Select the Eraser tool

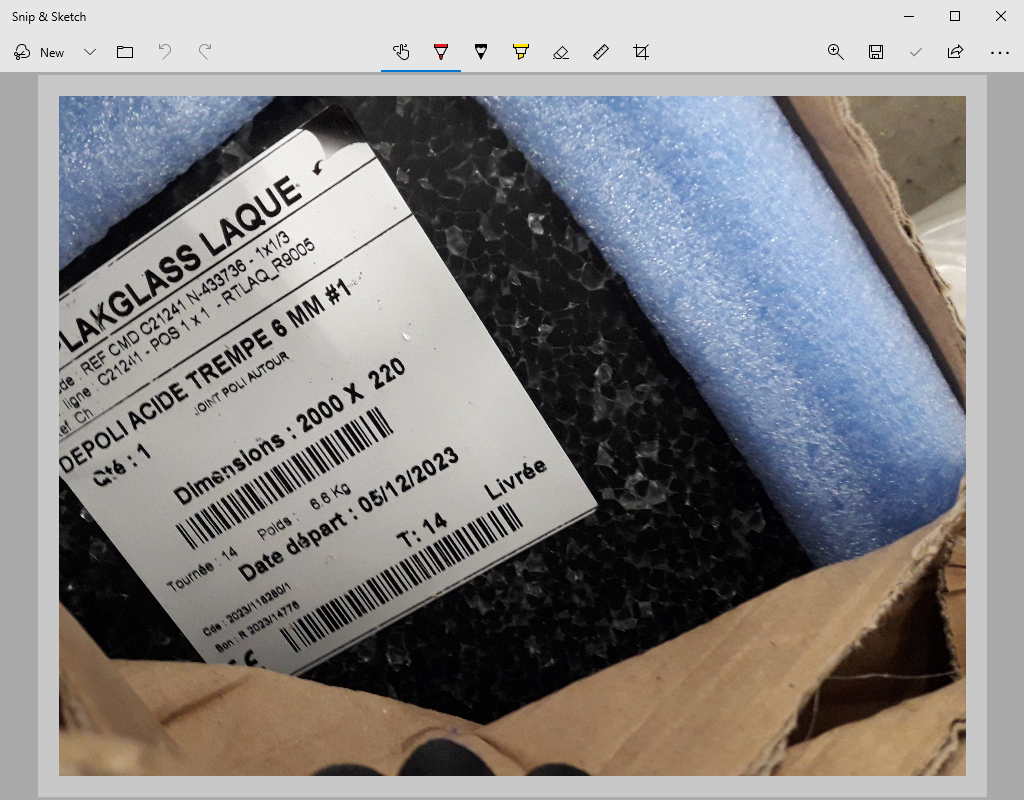561,52
